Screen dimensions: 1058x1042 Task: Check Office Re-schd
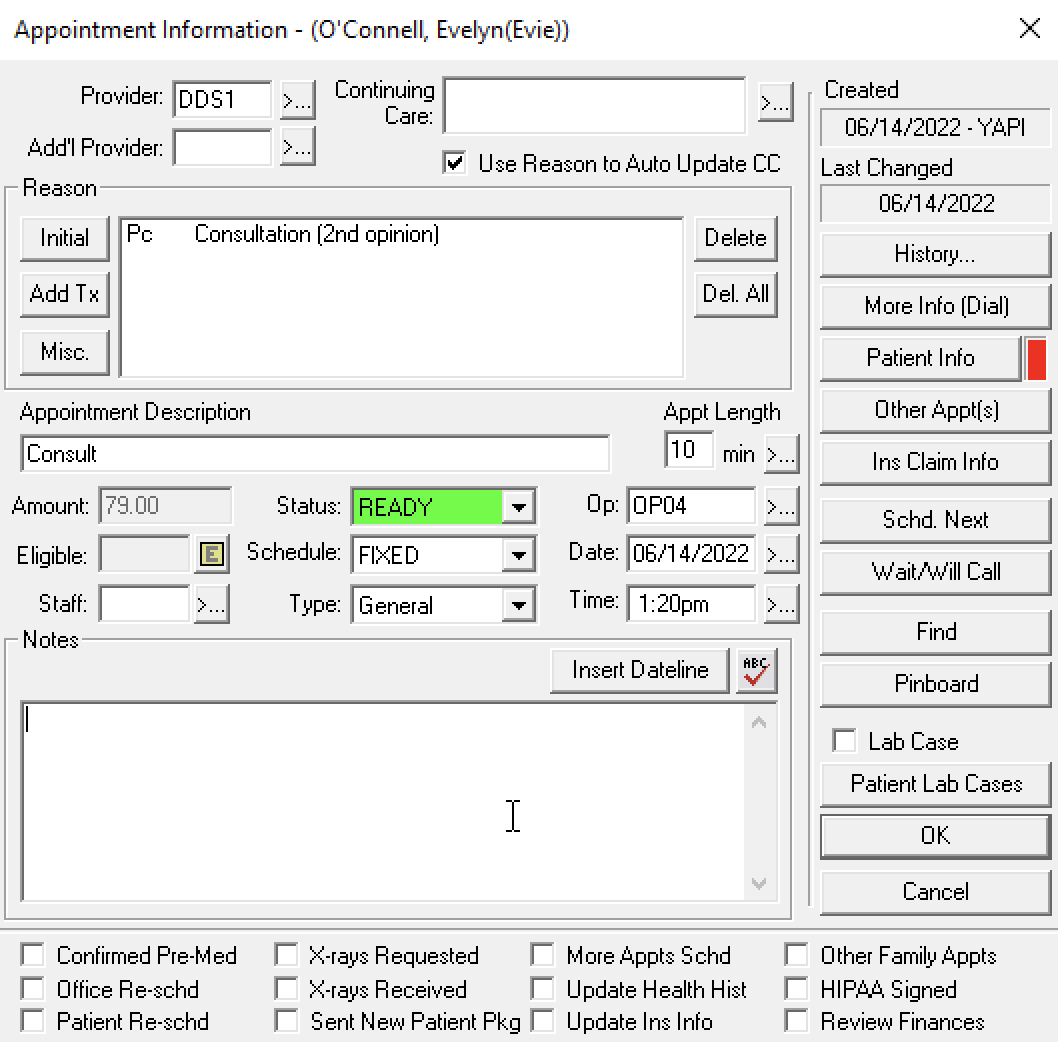(x=32, y=989)
